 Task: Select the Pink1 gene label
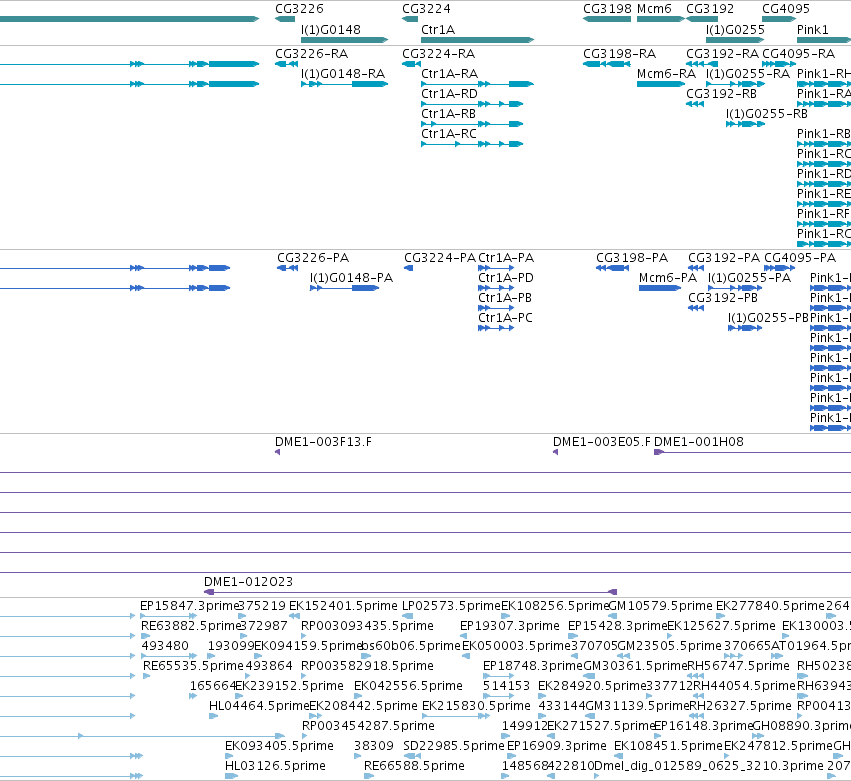812,29
